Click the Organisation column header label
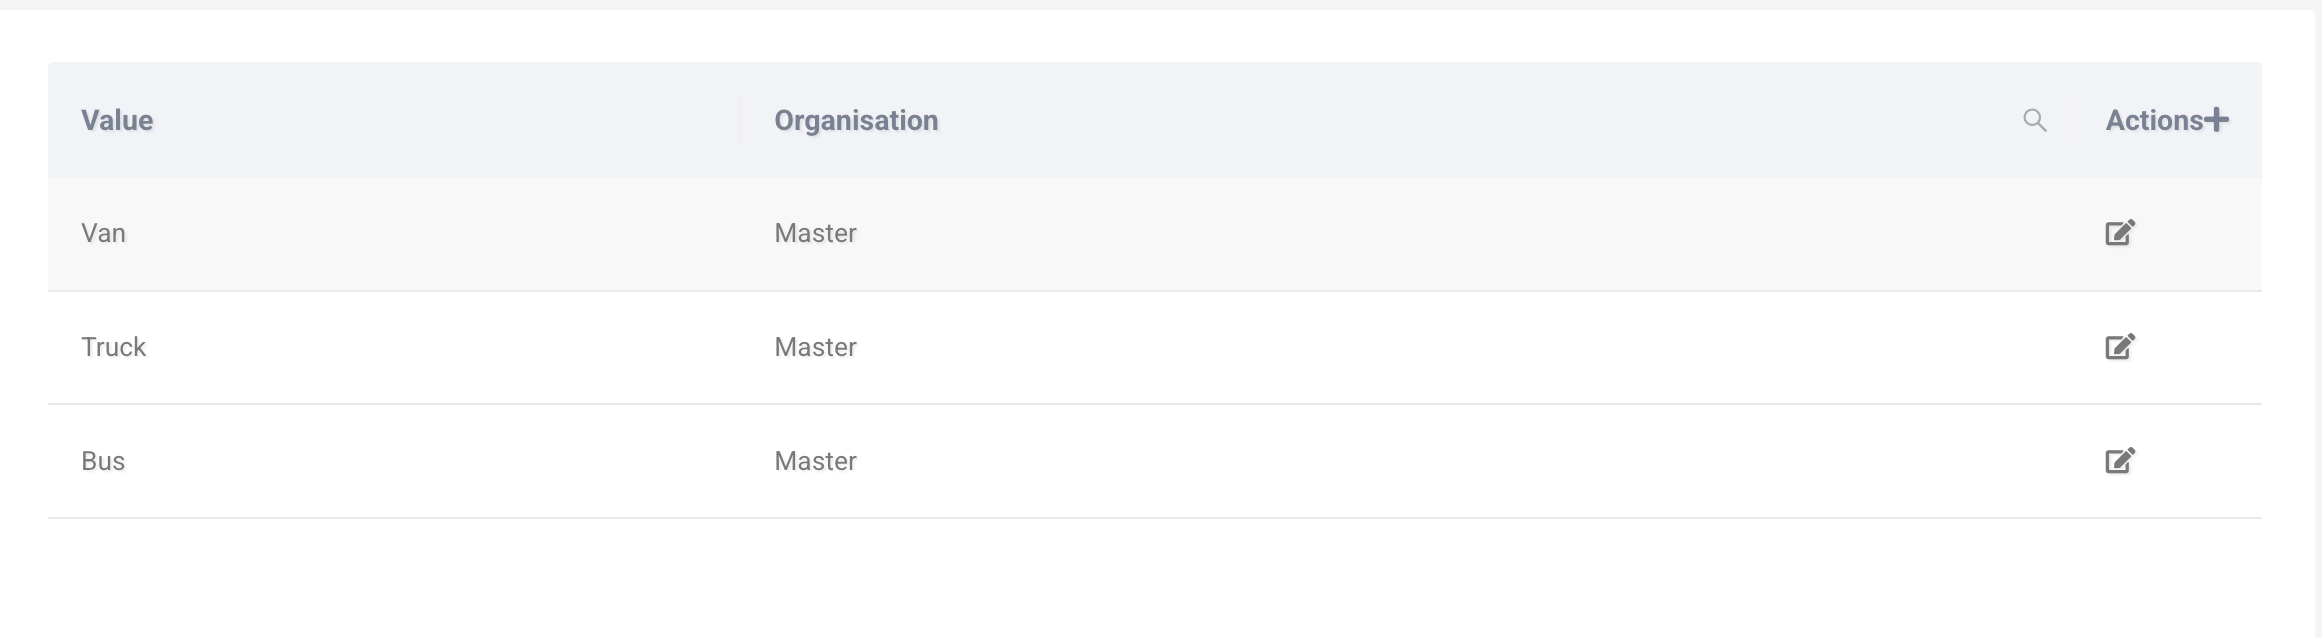Screen dimensions: 2322x638 click(856, 120)
